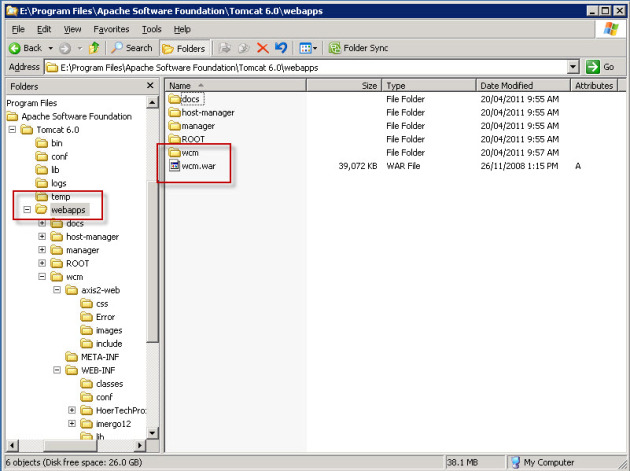630x471 pixels.
Task: Select the css folder in tree
Action: [94, 303]
